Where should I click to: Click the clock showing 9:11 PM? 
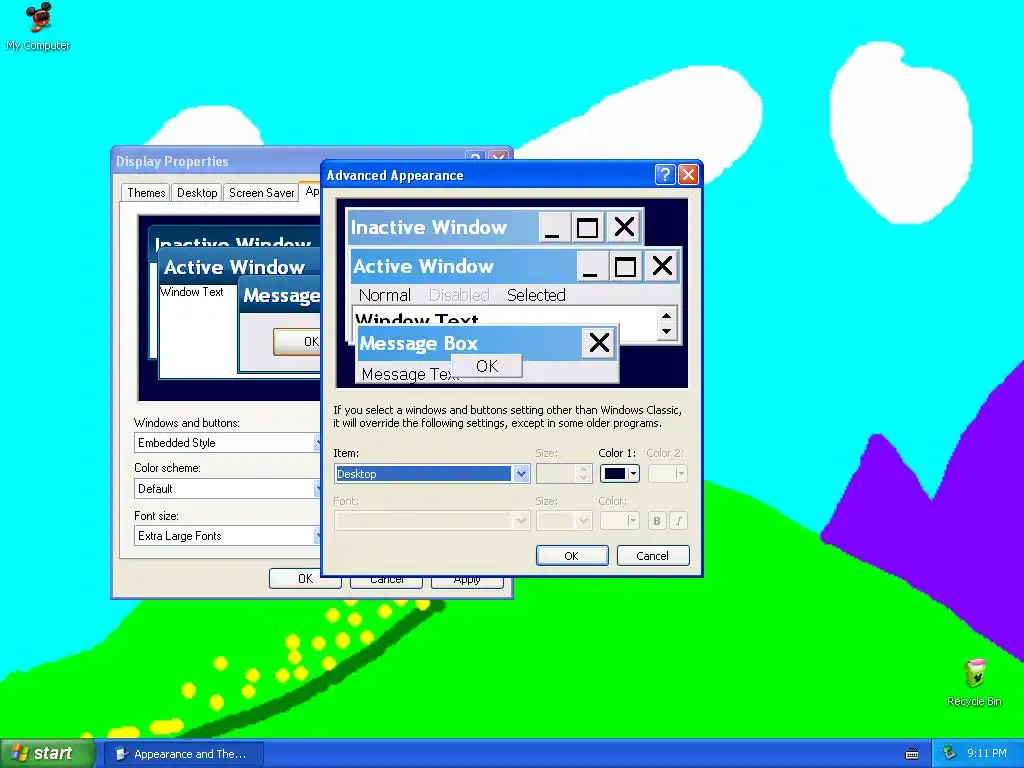click(x=986, y=754)
